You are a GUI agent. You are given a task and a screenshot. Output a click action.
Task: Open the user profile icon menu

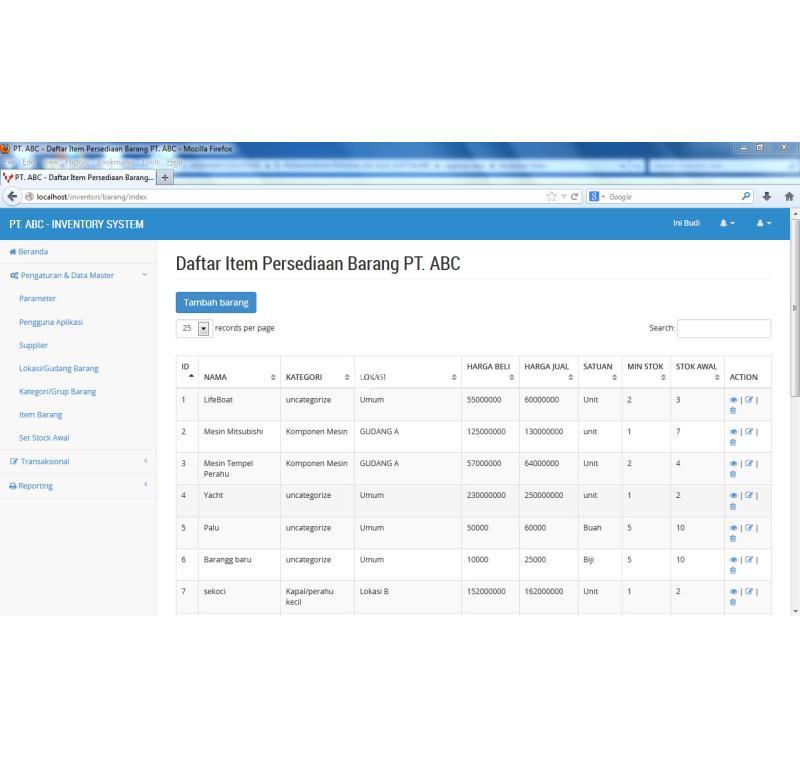coord(763,223)
